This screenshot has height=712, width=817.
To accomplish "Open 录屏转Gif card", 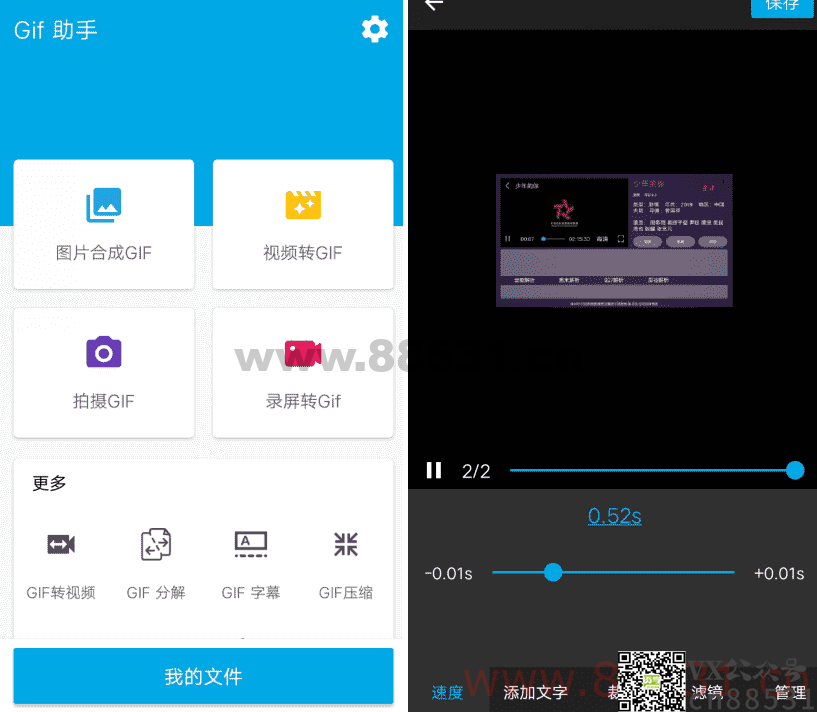I will (x=303, y=373).
